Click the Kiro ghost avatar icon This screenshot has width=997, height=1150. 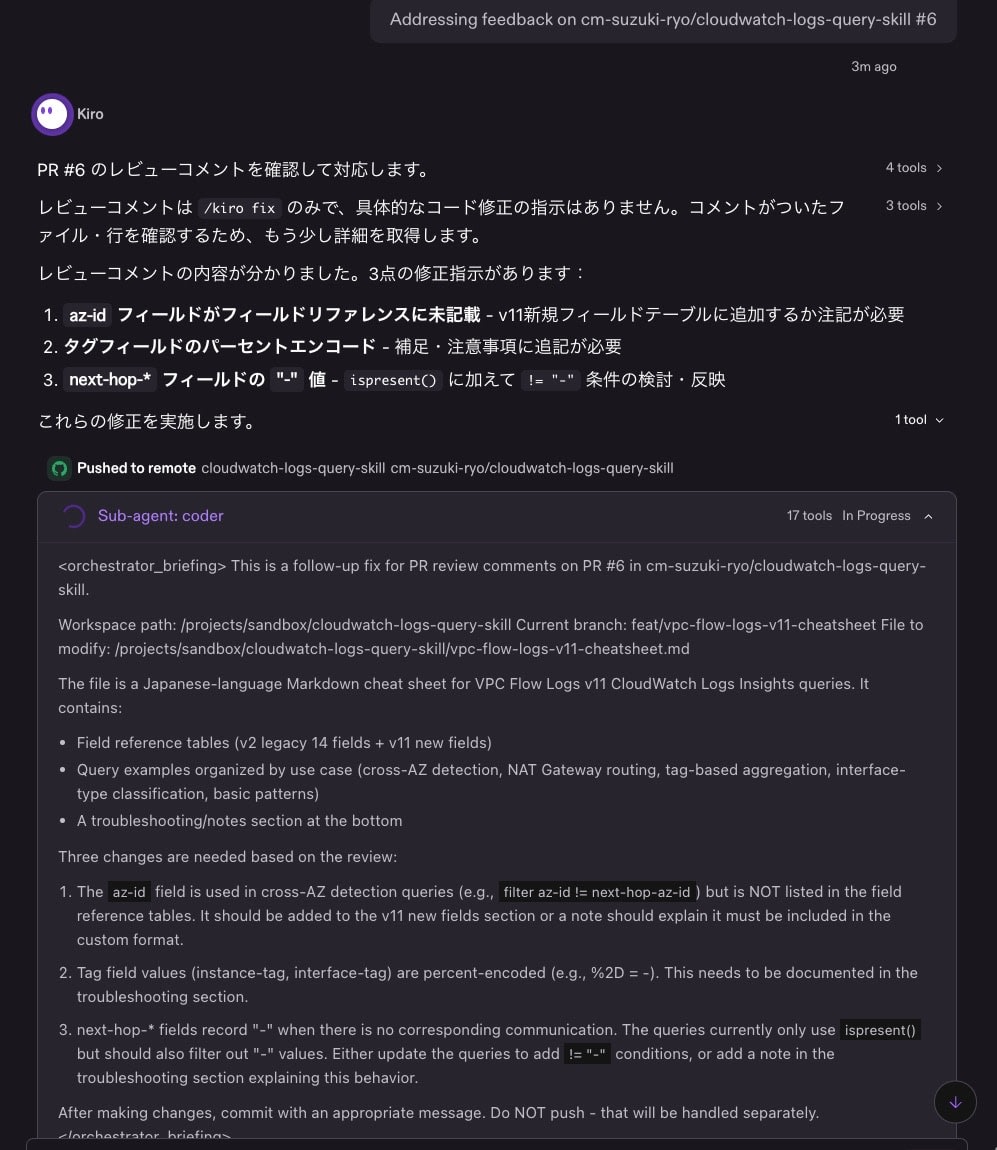pyautogui.click(x=52, y=114)
